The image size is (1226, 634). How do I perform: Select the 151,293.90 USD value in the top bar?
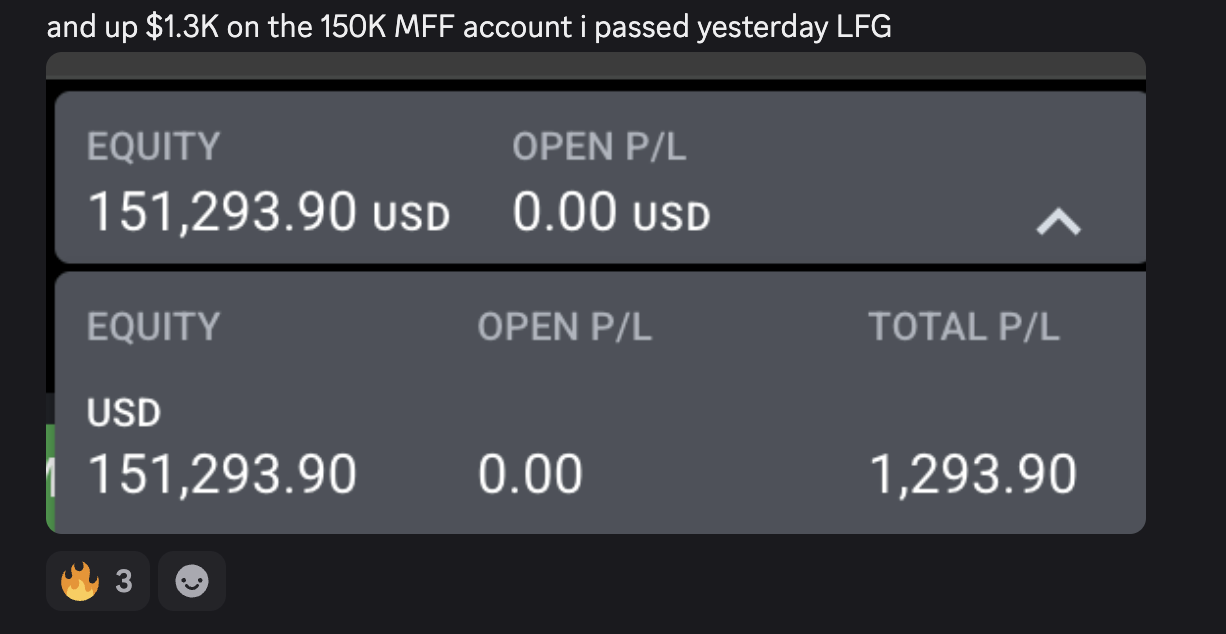222,212
